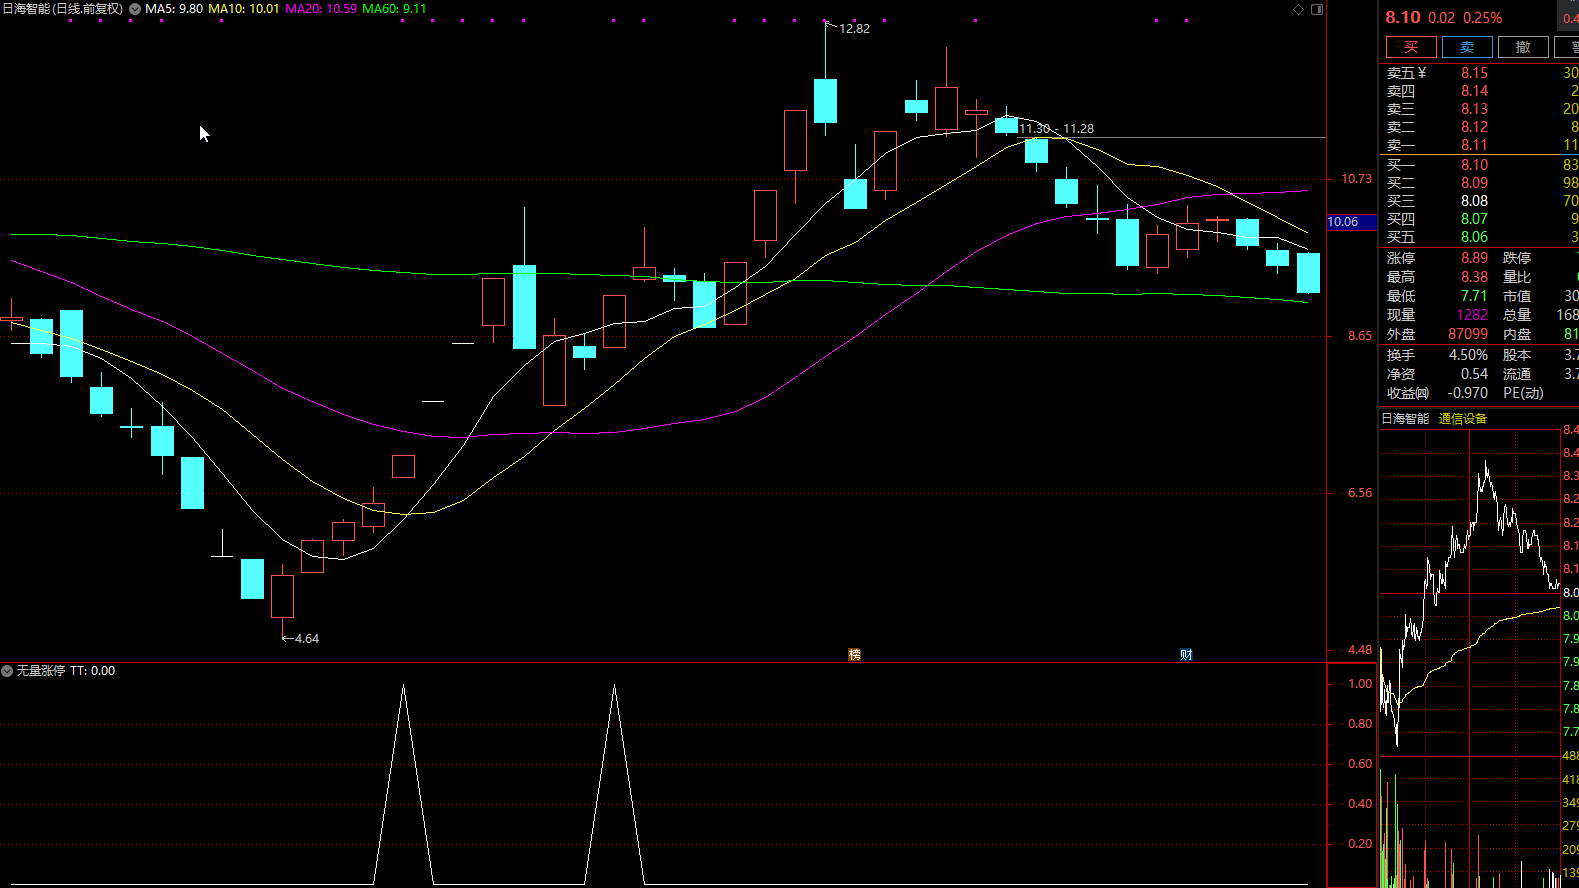Expand the 无量涨停 indicator dropdown arrow

(x=7, y=671)
